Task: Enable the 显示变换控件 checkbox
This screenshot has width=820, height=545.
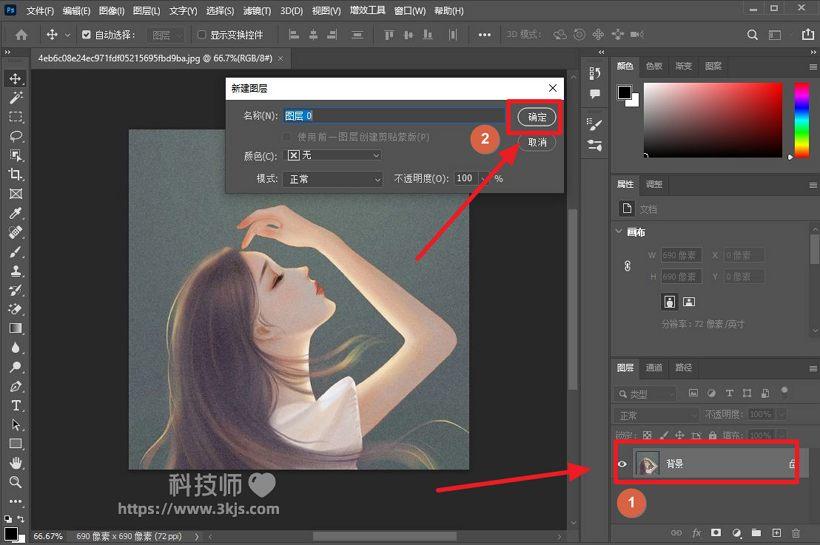Action: 201,35
